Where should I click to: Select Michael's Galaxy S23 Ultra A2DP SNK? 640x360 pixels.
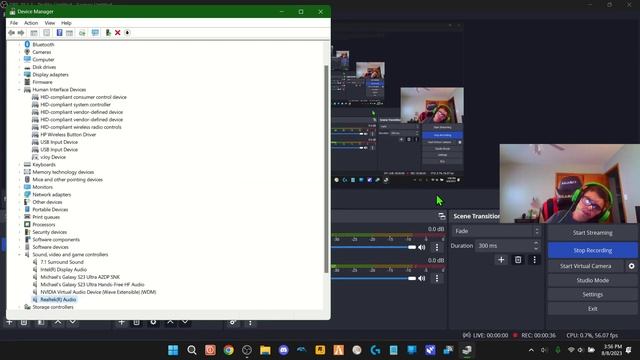(80, 277)
